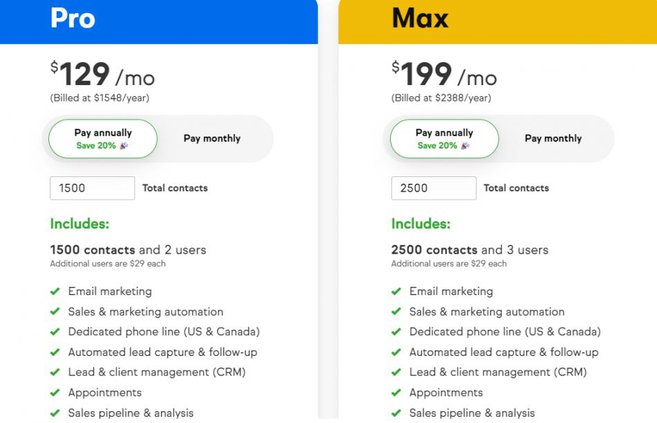The image size is (657, 423).
Task: Click Pro's Sales & marketing automation checkmark
Action: (x=55, y=312)
